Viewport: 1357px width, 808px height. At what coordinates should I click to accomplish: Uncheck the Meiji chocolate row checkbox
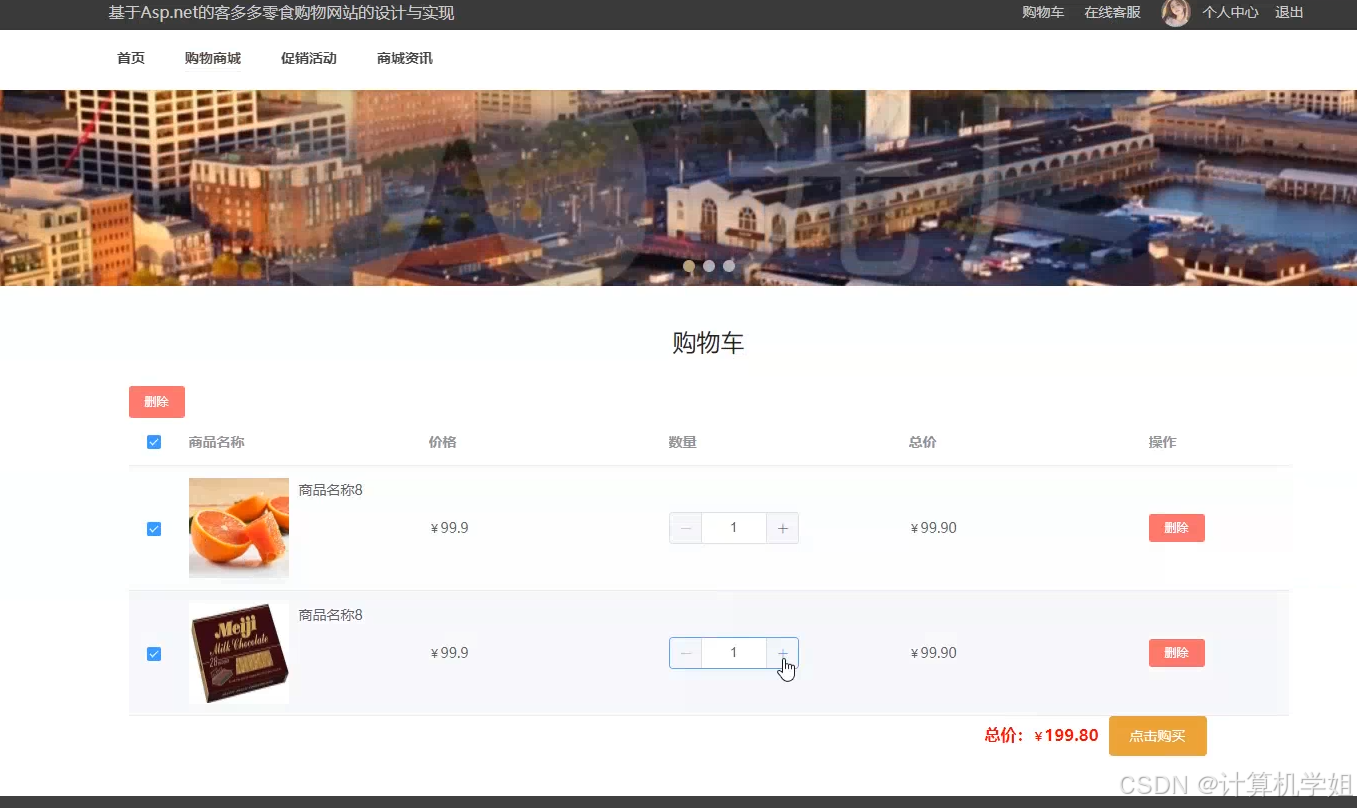[x=154, y=654]
